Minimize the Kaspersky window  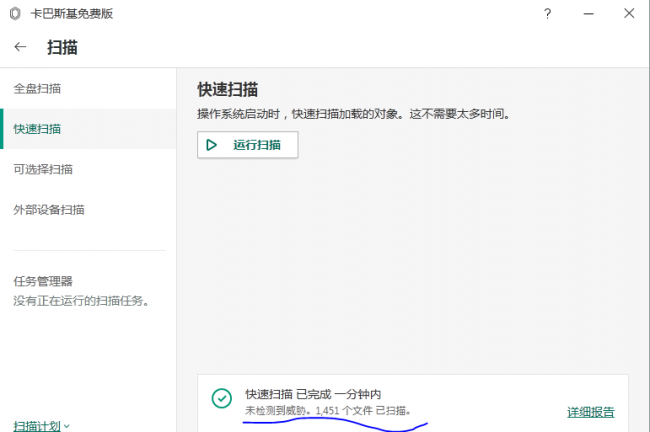click(x=589, y=14)
